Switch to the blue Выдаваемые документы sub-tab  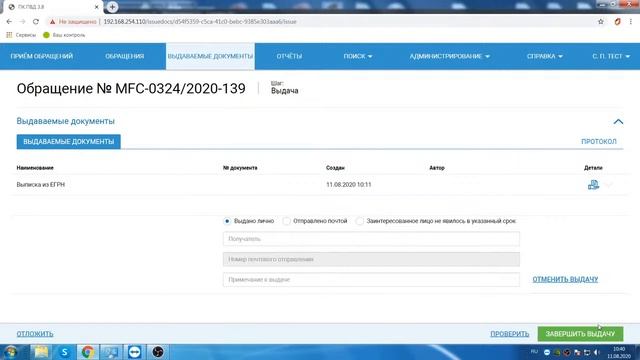[x=69, y=142]
